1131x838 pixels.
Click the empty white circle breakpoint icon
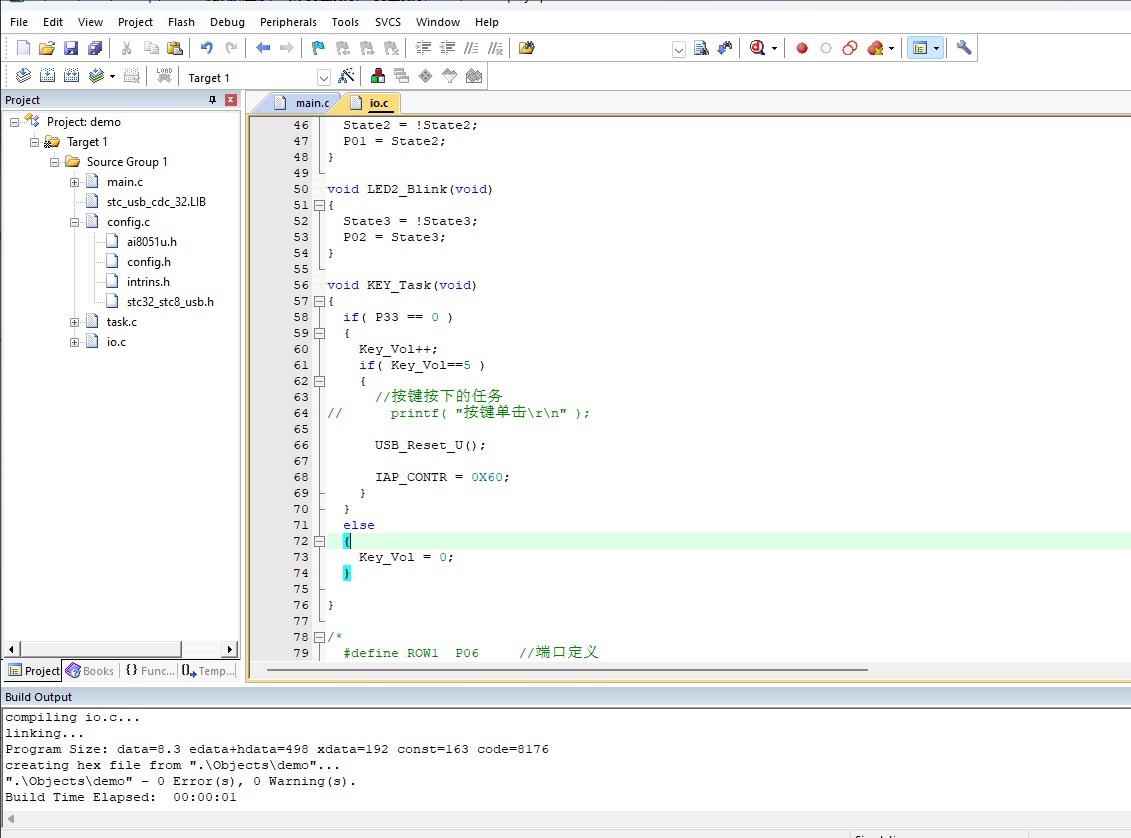click(x=826, y=48)
